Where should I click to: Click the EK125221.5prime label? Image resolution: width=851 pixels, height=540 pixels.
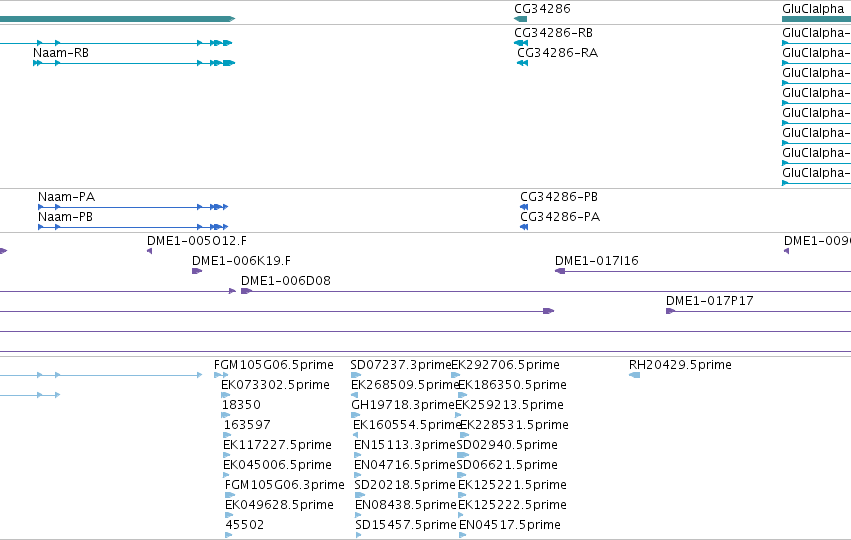(x=512, y=485)
